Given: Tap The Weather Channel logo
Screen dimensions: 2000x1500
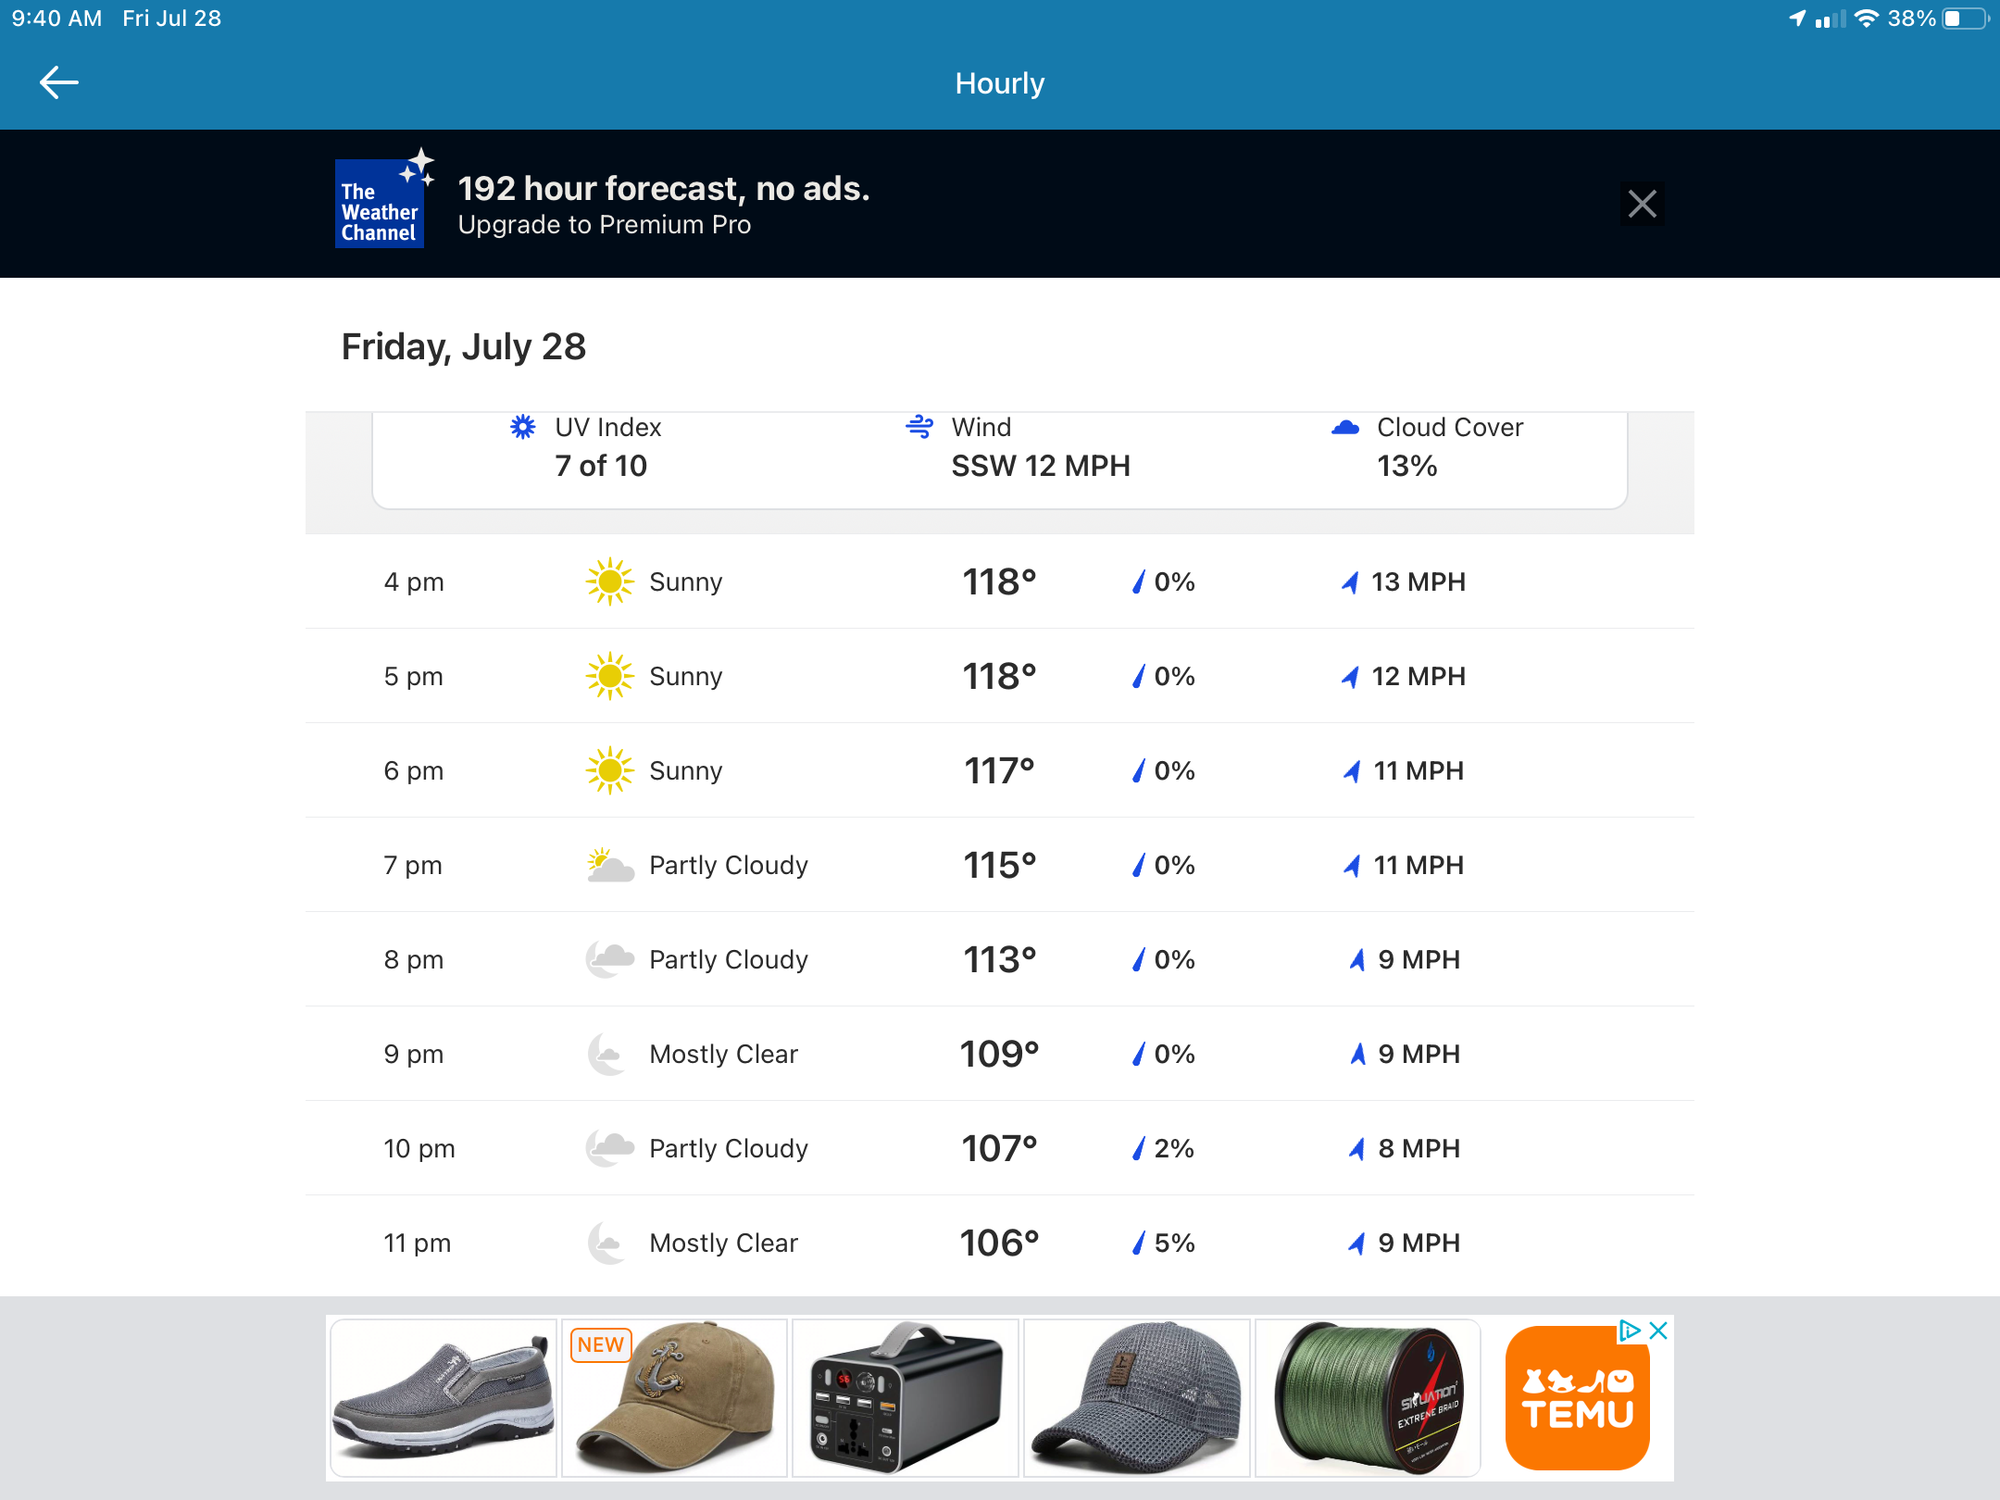Looking at the screenshot, I should pyautogui.click(x=380, y=203).
